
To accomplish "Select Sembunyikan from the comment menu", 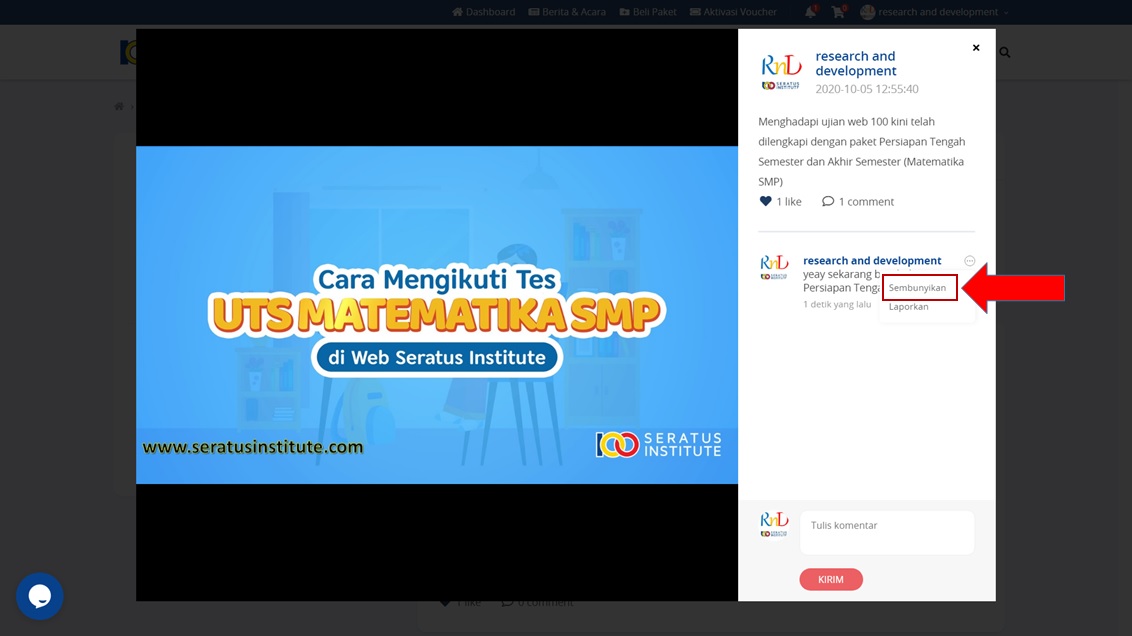I will pyautogui.click(x=917, y=287).
